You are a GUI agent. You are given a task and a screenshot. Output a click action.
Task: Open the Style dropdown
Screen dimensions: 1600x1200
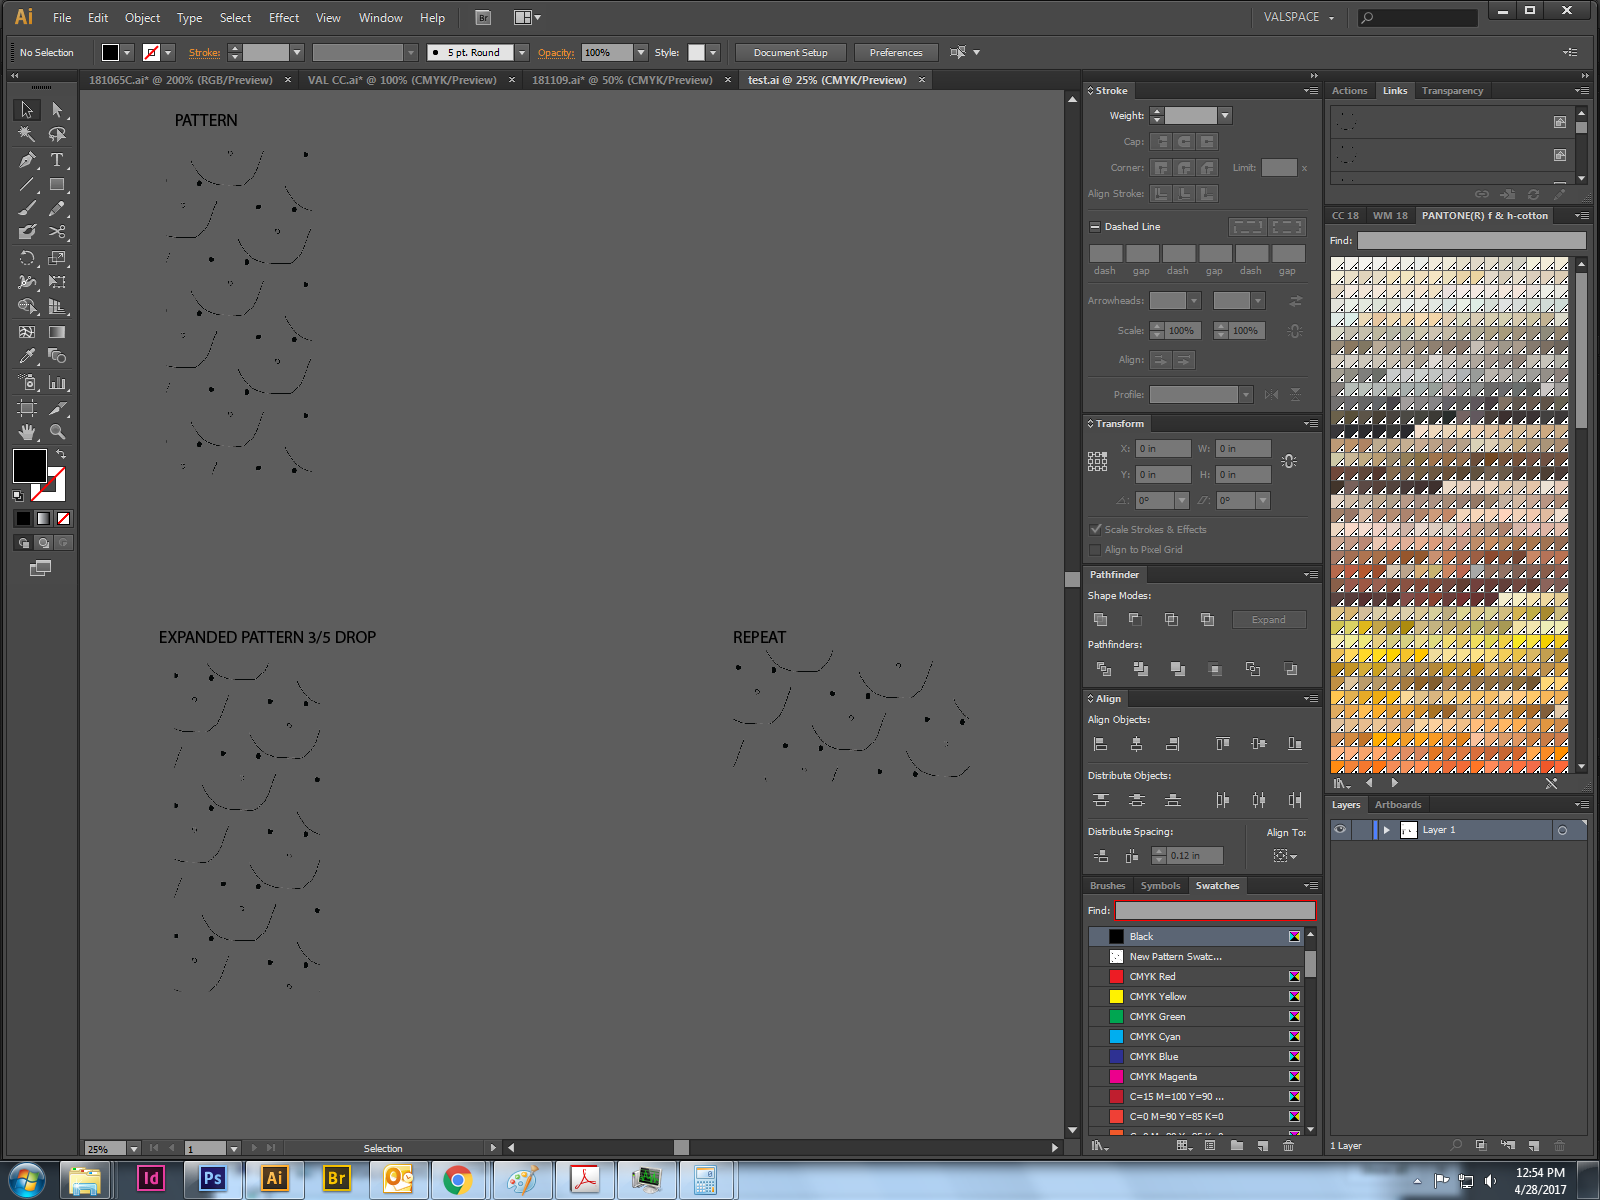click(x=712, y=53)
